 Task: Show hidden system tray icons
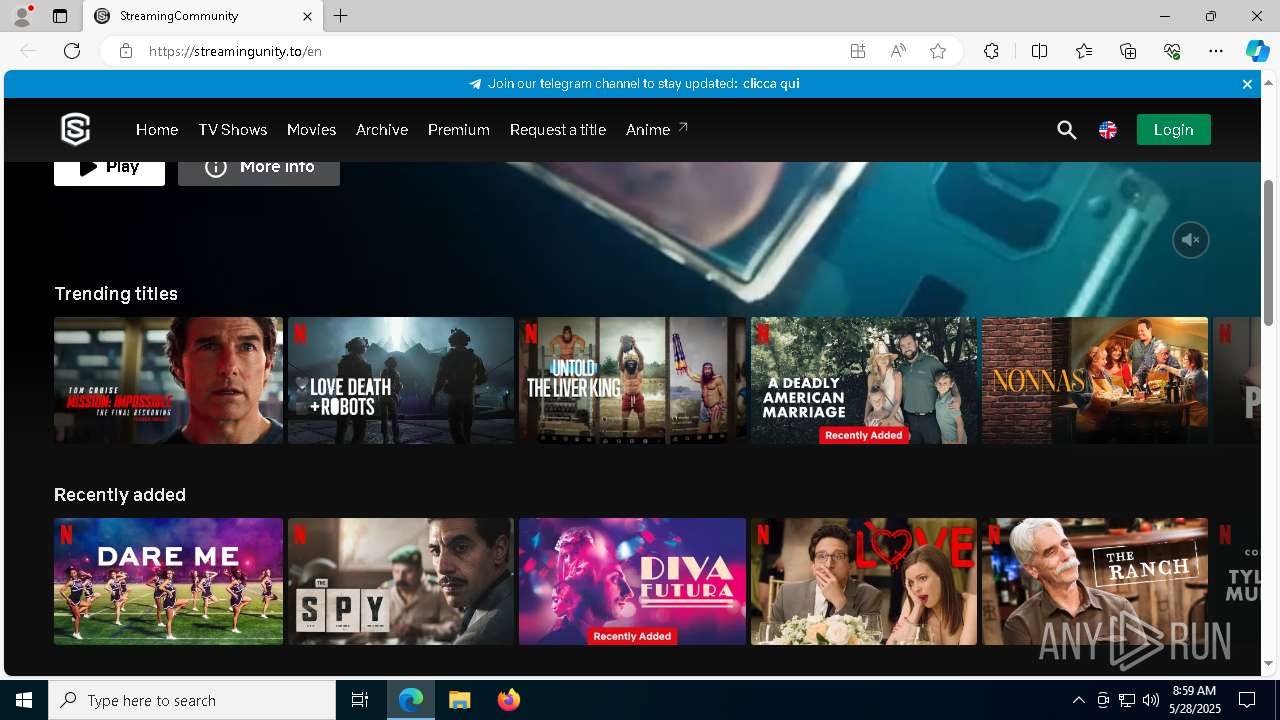coord(1078,700)
